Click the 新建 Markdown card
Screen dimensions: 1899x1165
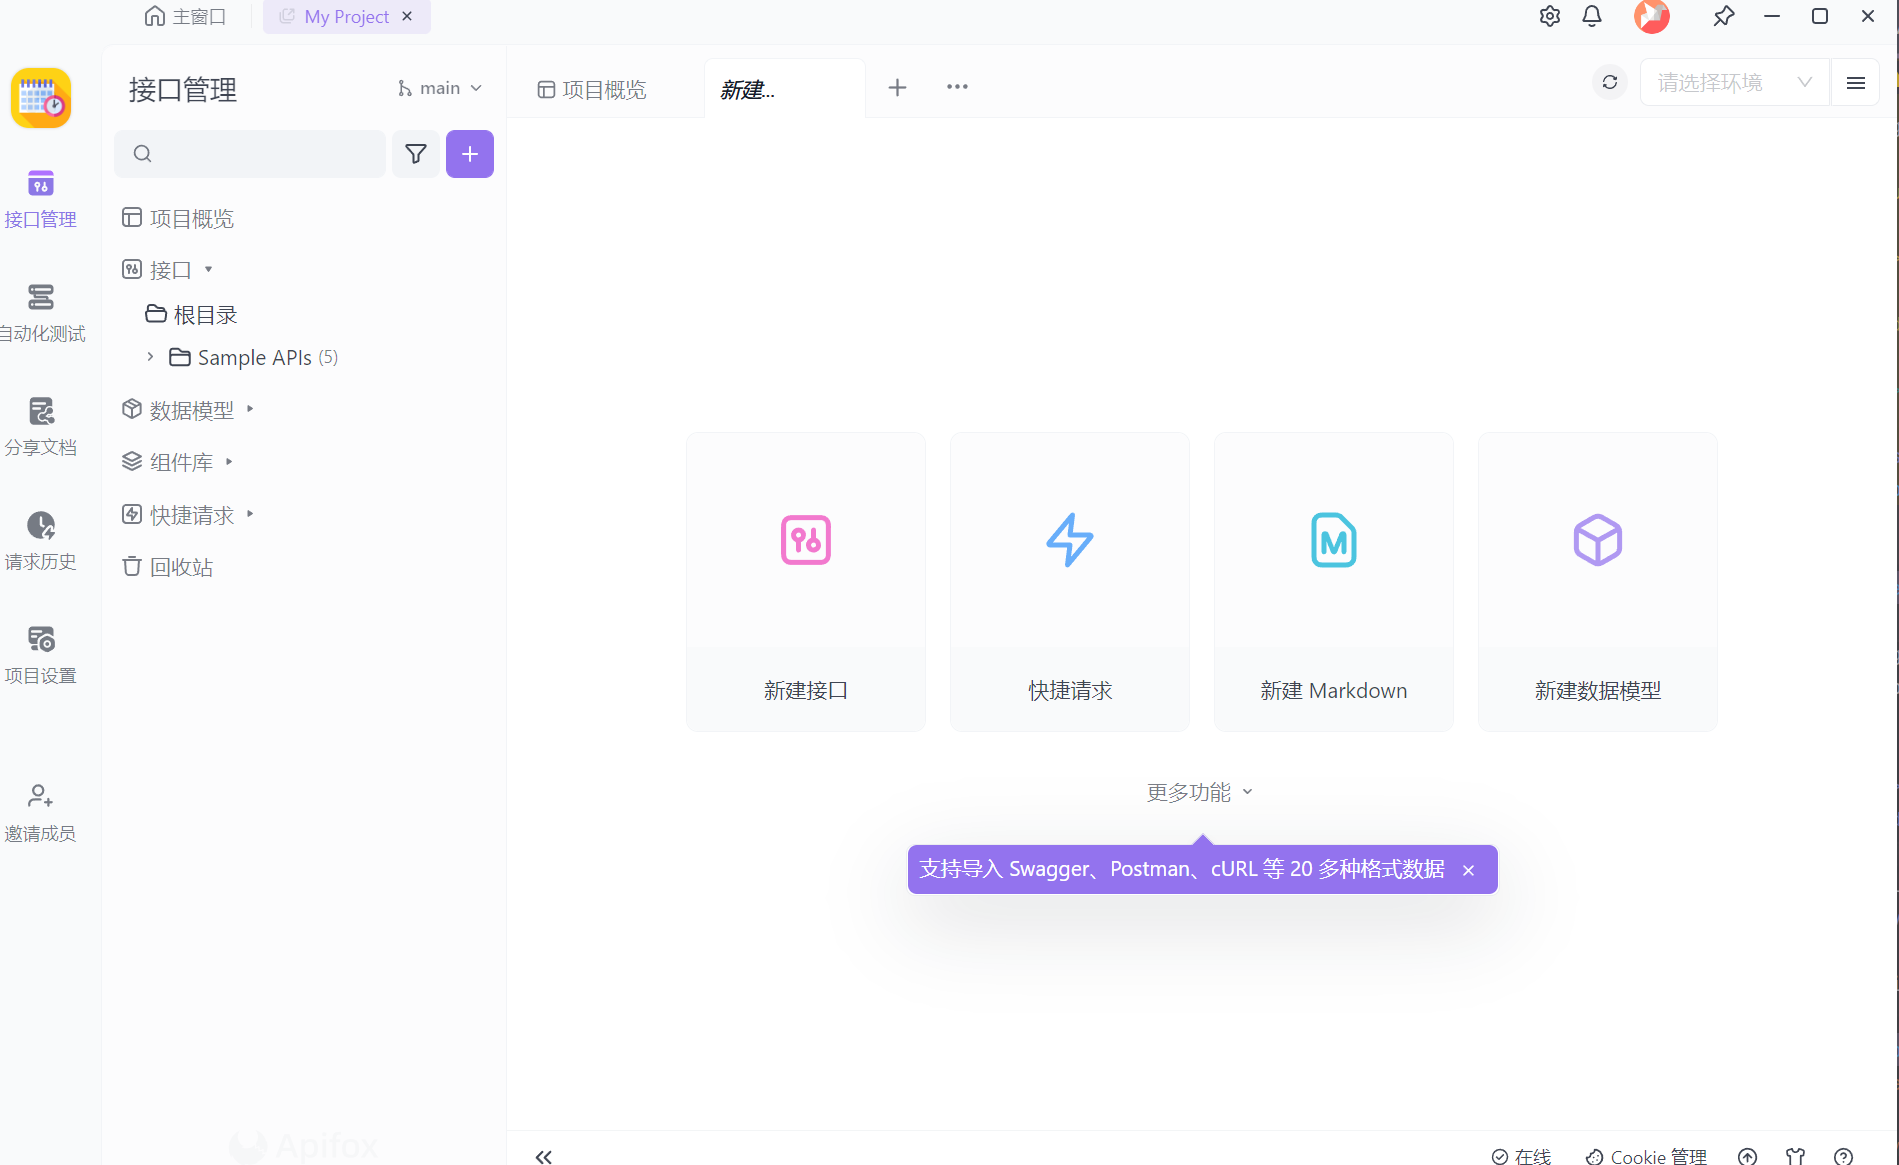tap(1334, 582)
